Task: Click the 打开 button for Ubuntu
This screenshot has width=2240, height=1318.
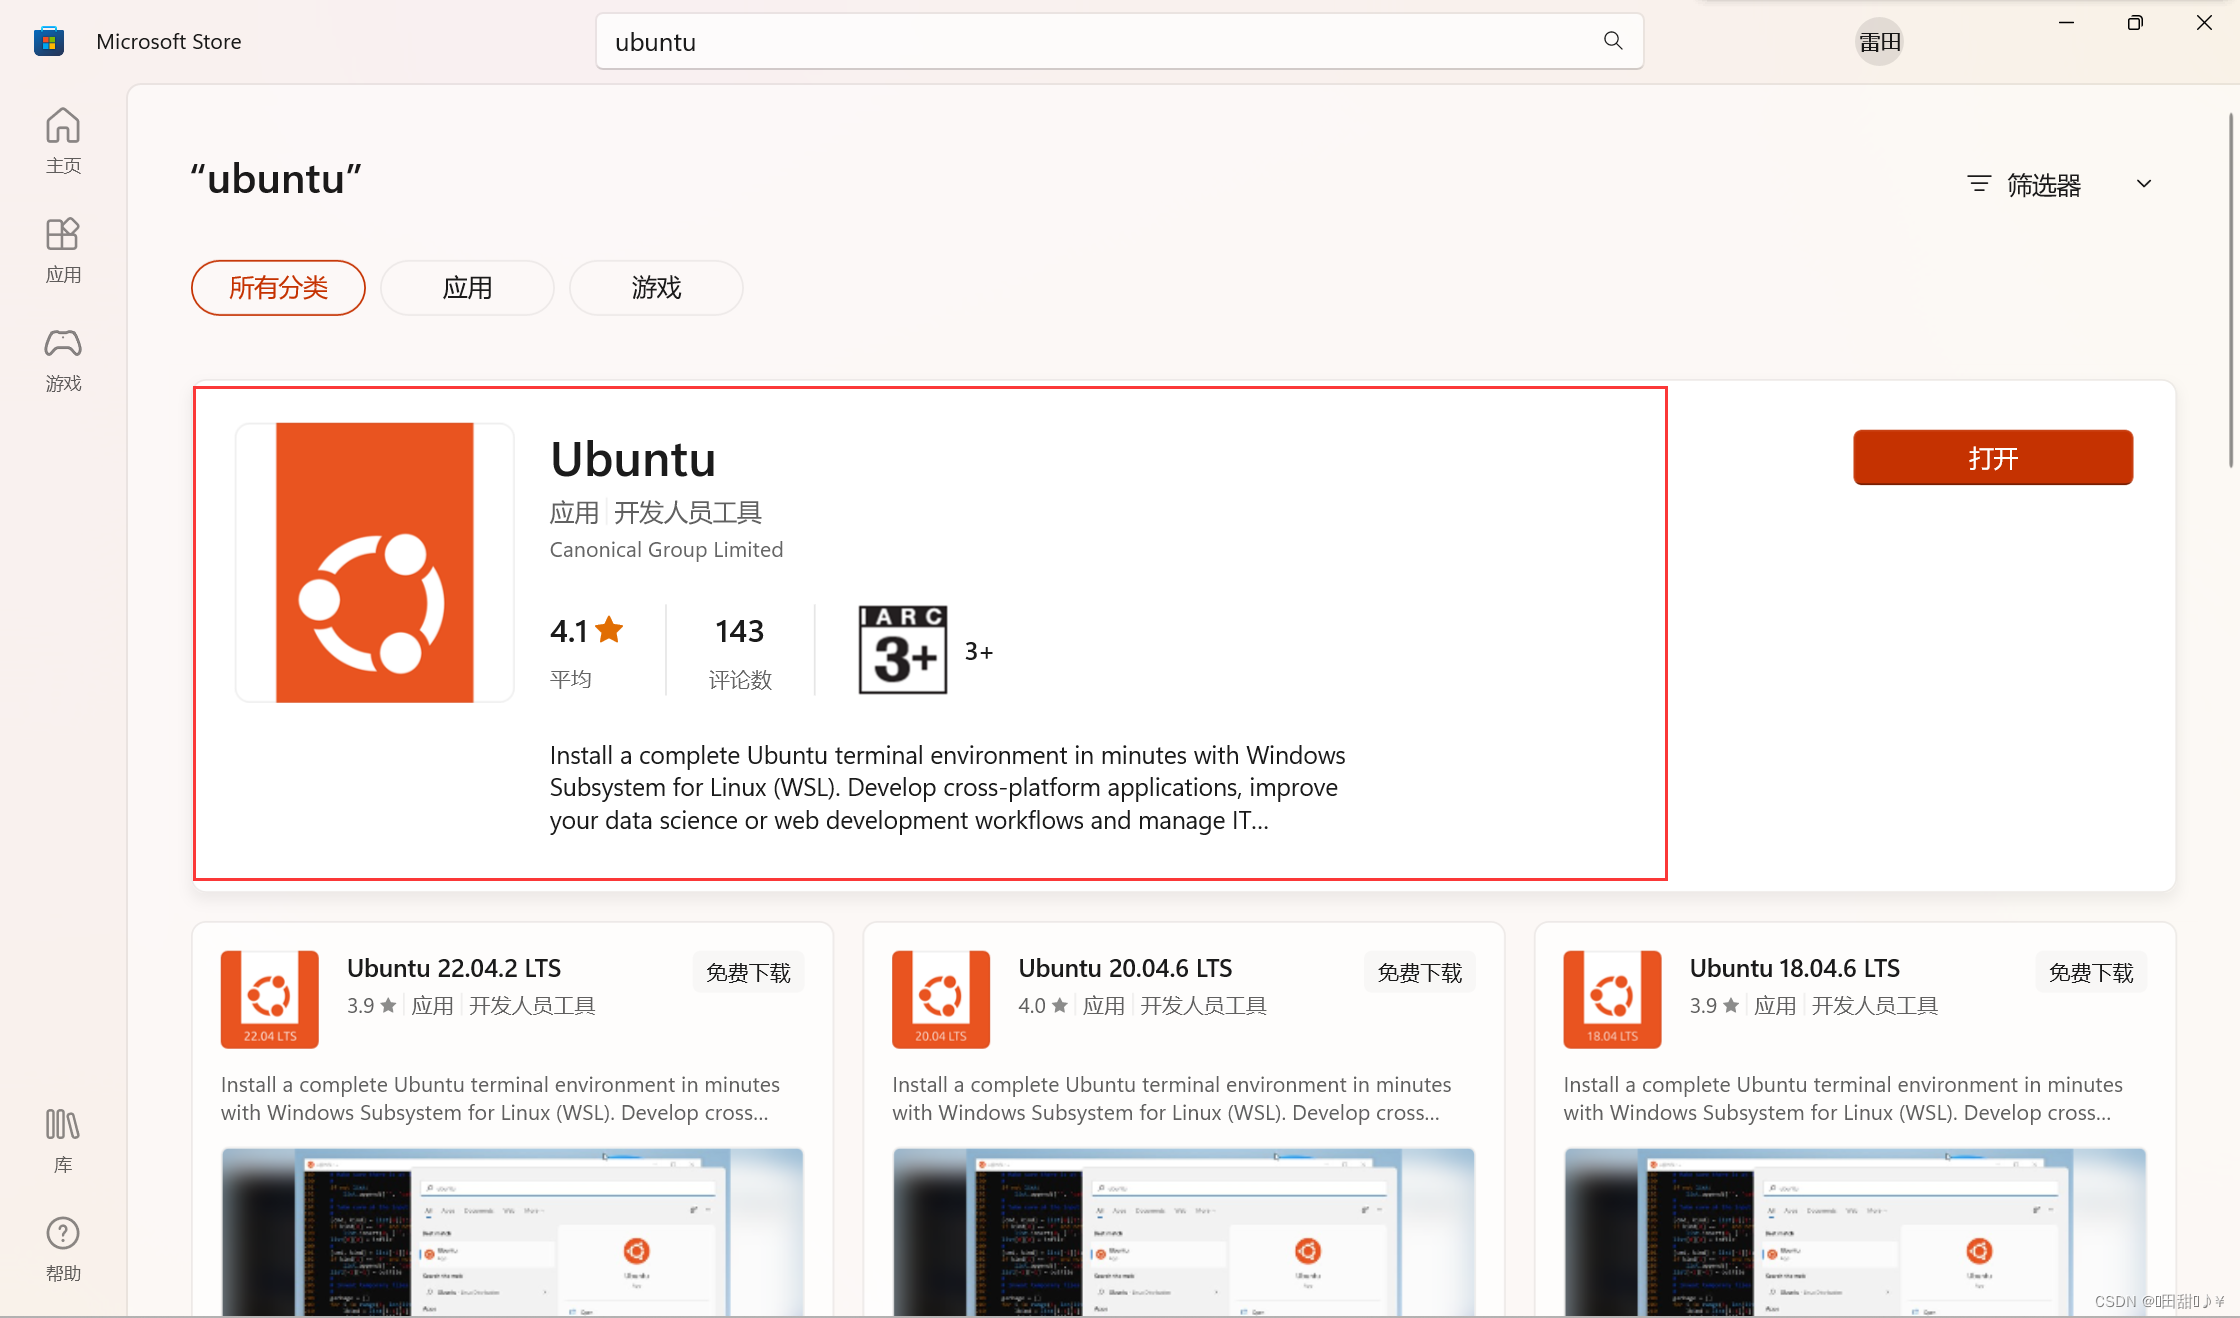Action: tap(1993, 458)
